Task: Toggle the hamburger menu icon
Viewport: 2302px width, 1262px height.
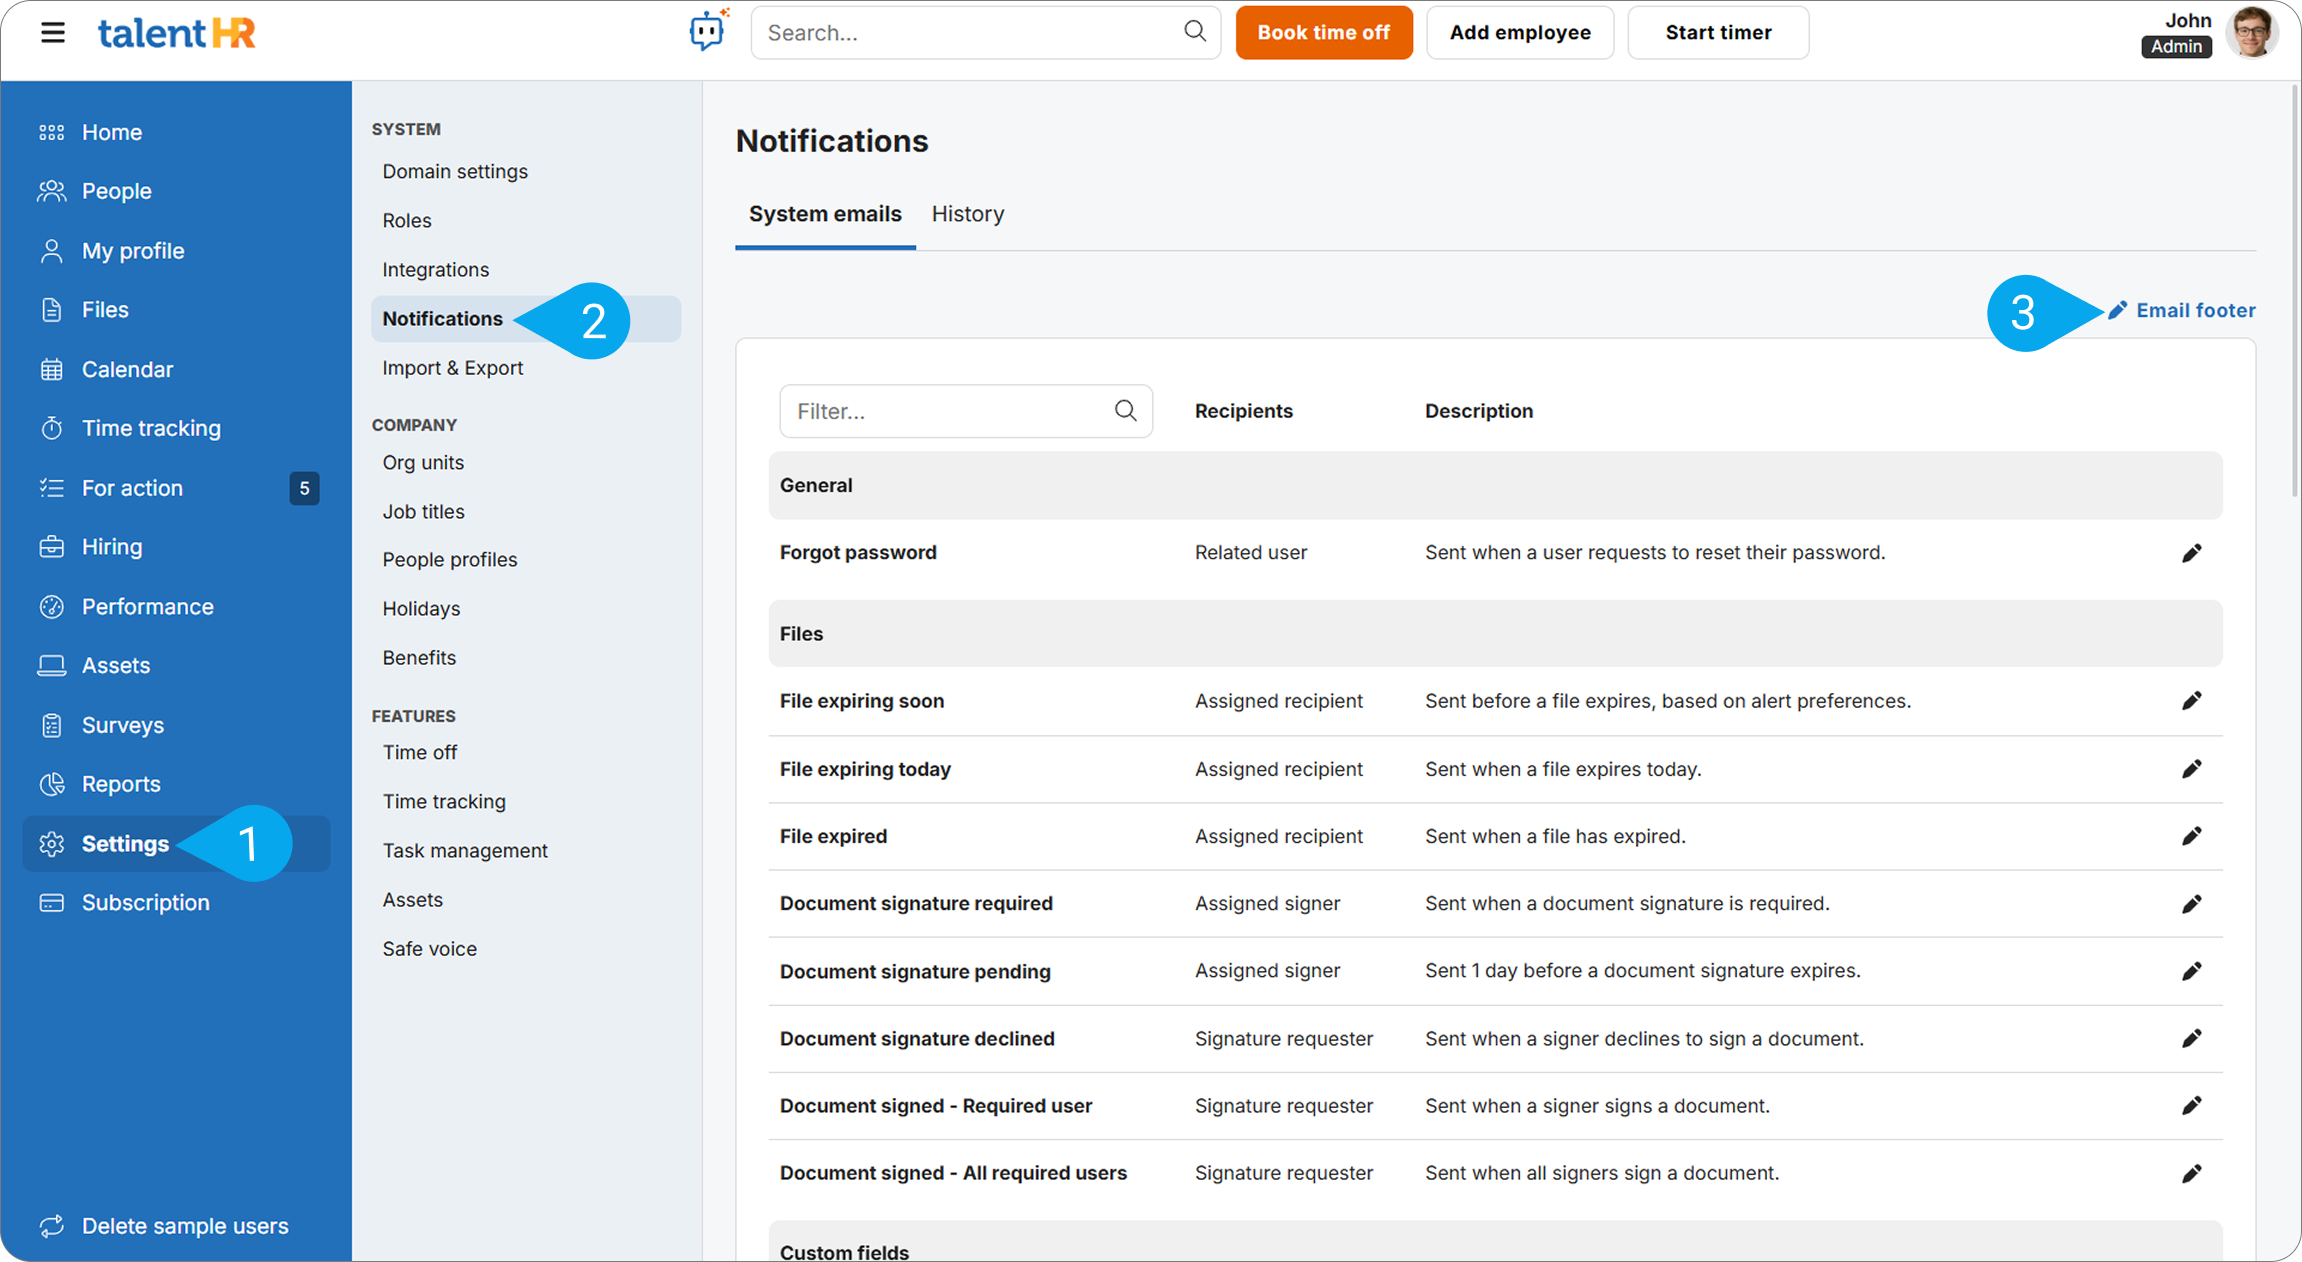Action: coord(53,33)
